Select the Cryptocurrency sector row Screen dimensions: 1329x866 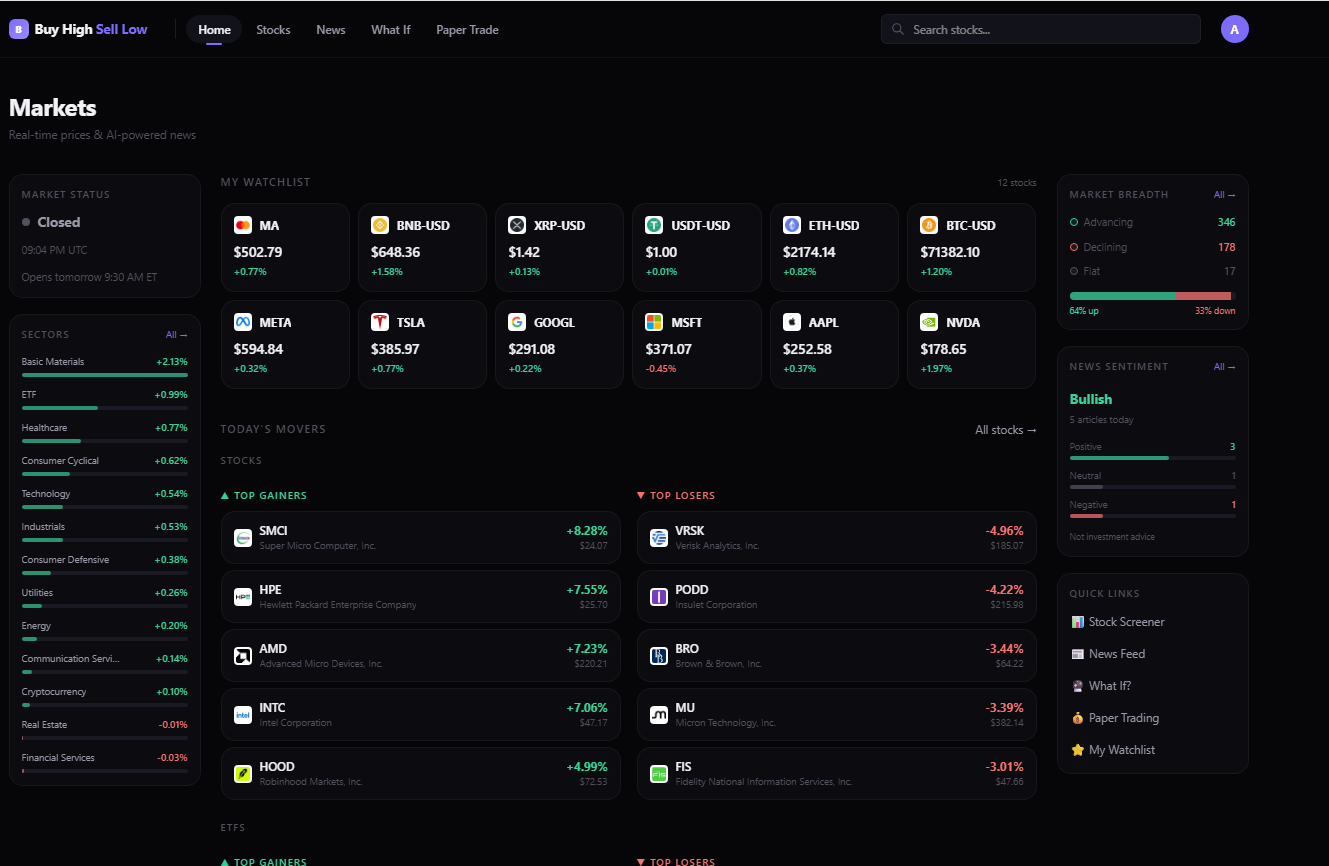click(x=105, y=696)
